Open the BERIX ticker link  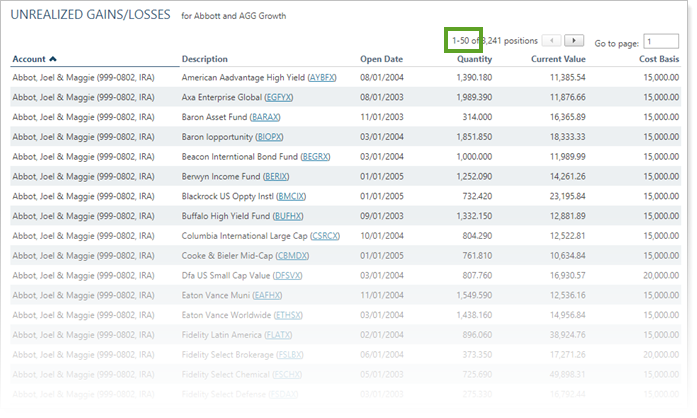(274, 176)
